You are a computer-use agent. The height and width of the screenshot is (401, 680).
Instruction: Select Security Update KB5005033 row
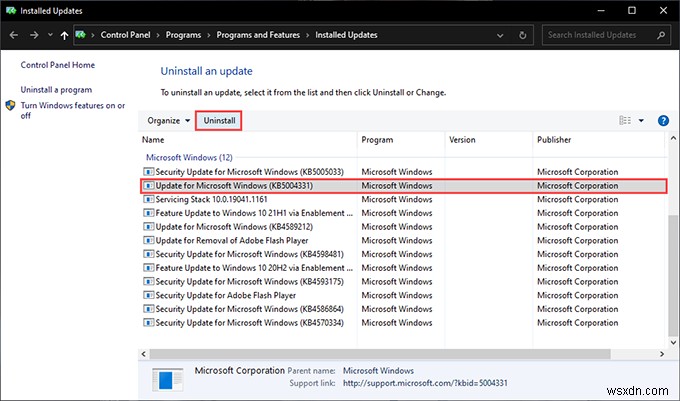click(403, 172)
